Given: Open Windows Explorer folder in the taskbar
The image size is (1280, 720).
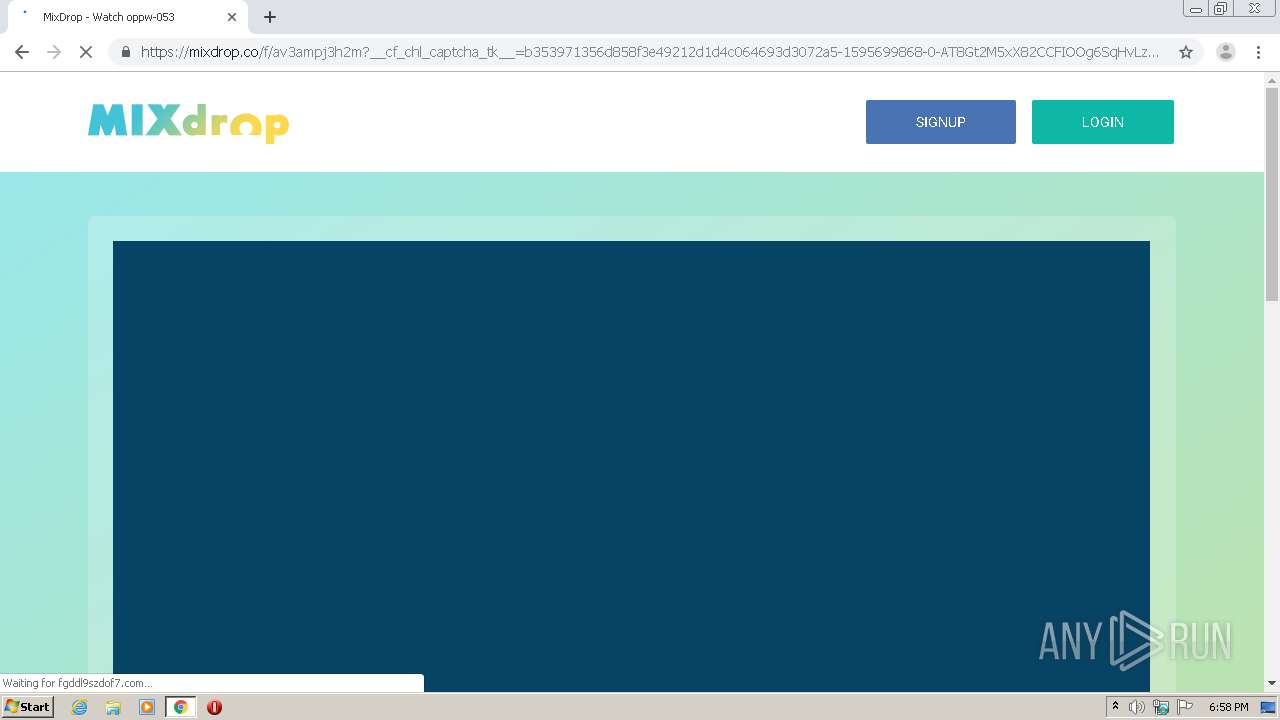Looking at the screenshot, I should point(113,707).
